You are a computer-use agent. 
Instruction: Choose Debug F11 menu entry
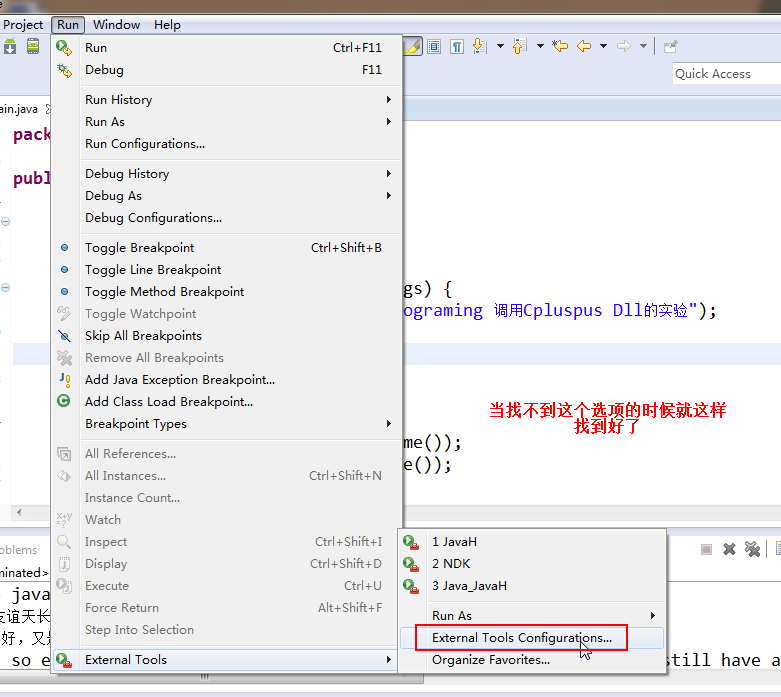coord(227,70)
